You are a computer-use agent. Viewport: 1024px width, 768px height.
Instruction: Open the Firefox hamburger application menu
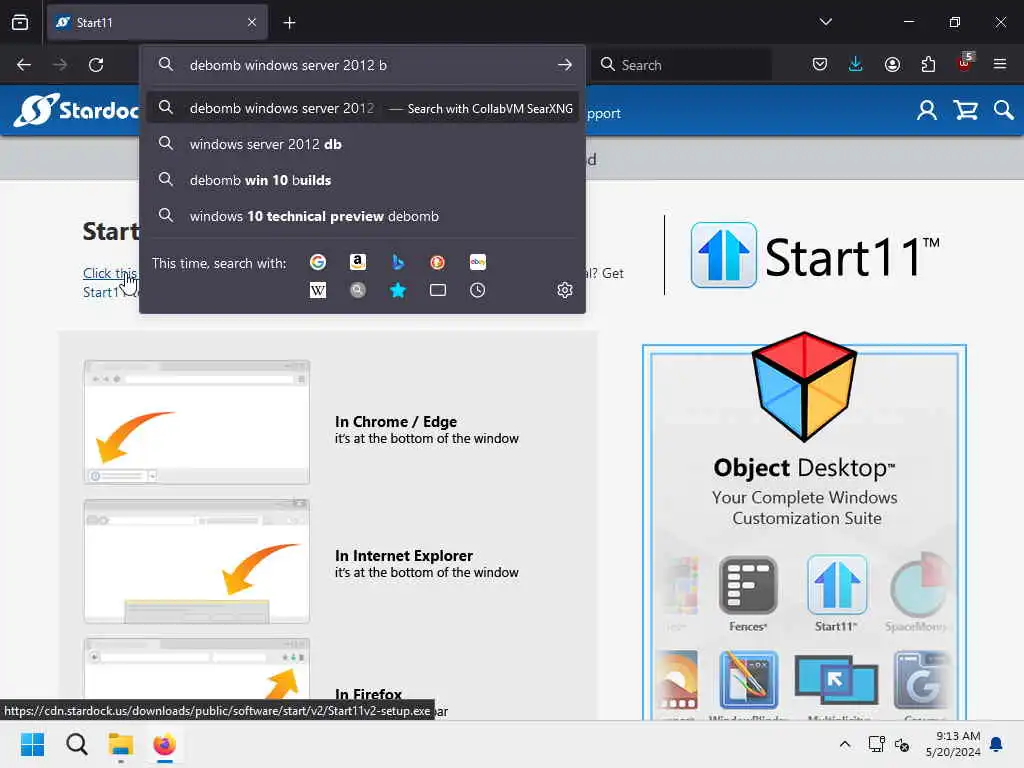click(x=1000, y=64)
